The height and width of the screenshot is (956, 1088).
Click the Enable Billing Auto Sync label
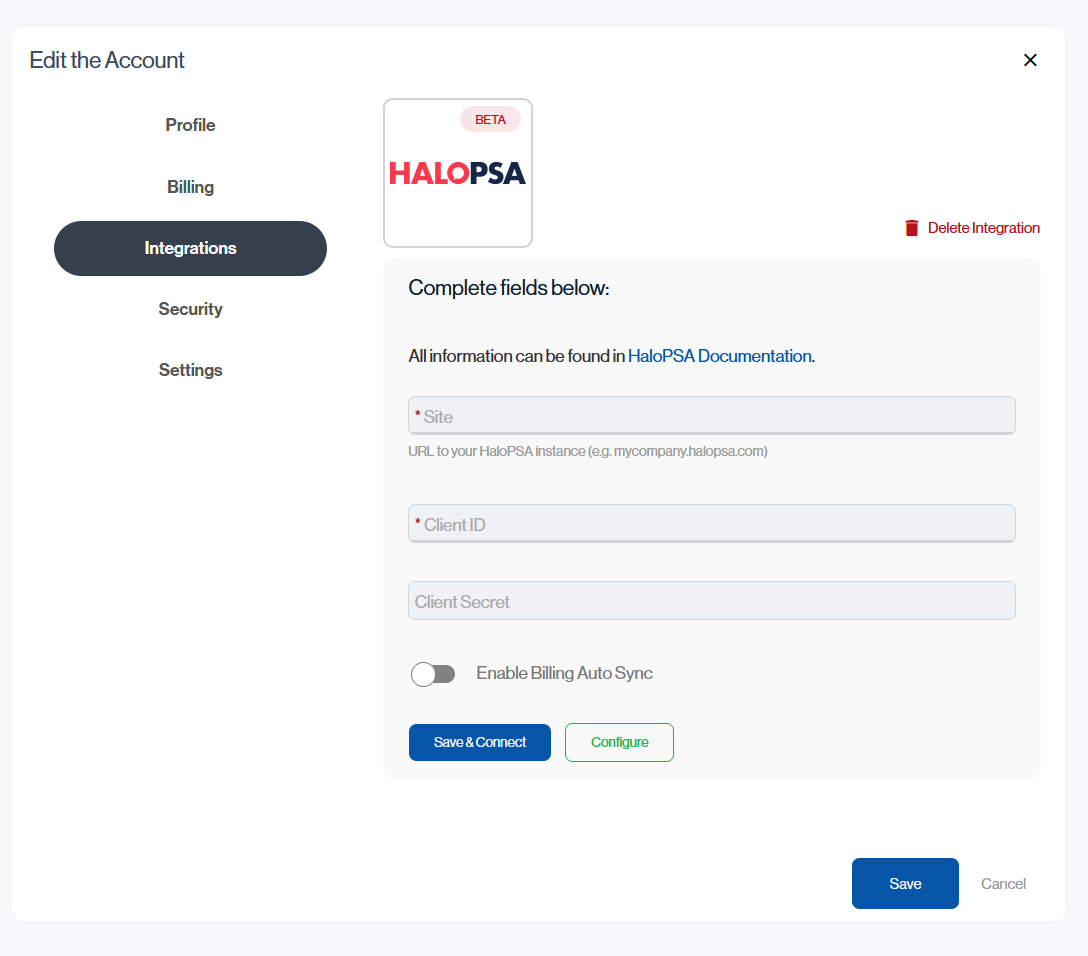pos(564,673)
